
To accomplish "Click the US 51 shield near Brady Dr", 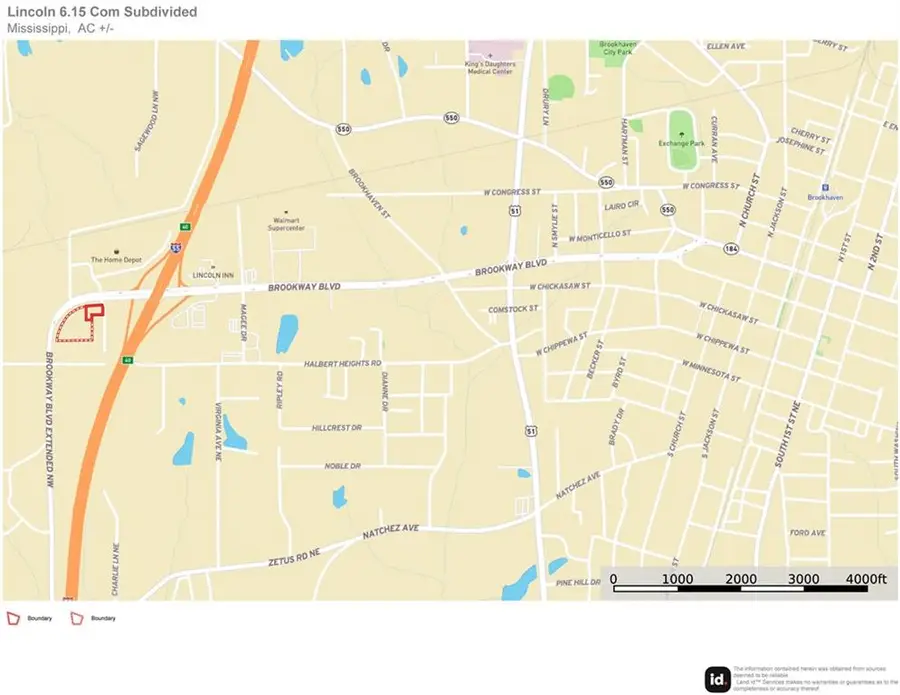I will click(x=531, y=431).
